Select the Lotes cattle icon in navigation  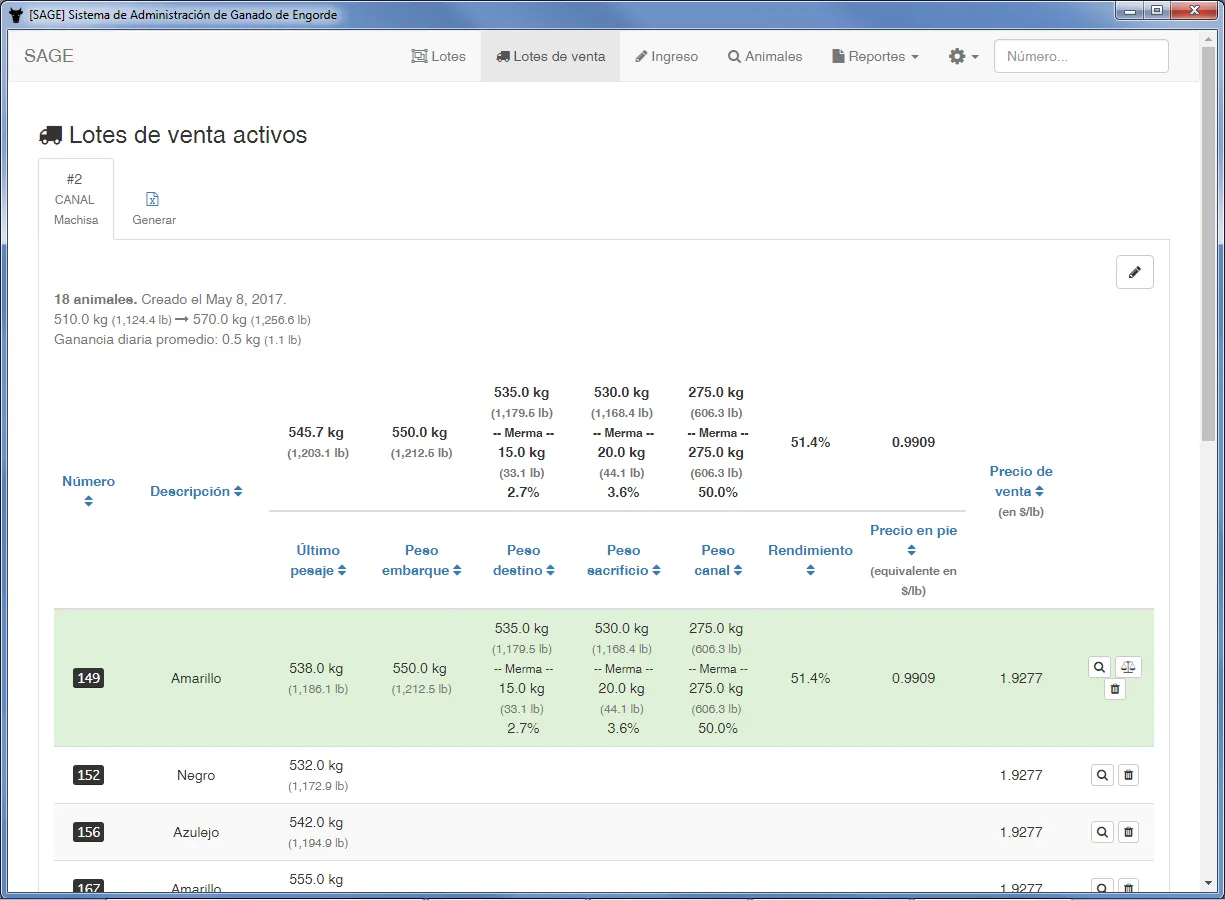point(438,56)
